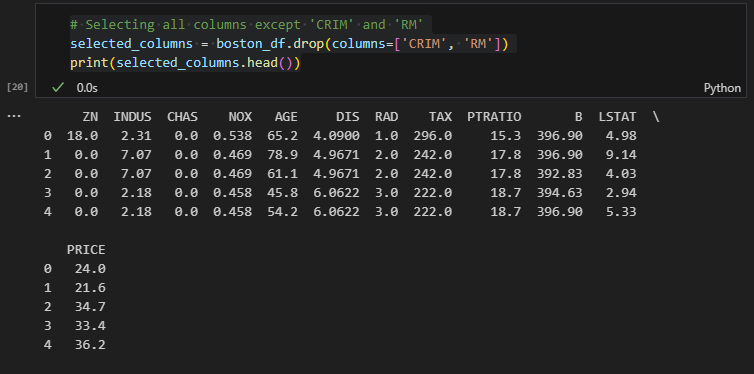Image resolution: width=754 pixels, height=374 pixels.
Task: Click the LSTAT value 9.14
Action: [621, 155]
